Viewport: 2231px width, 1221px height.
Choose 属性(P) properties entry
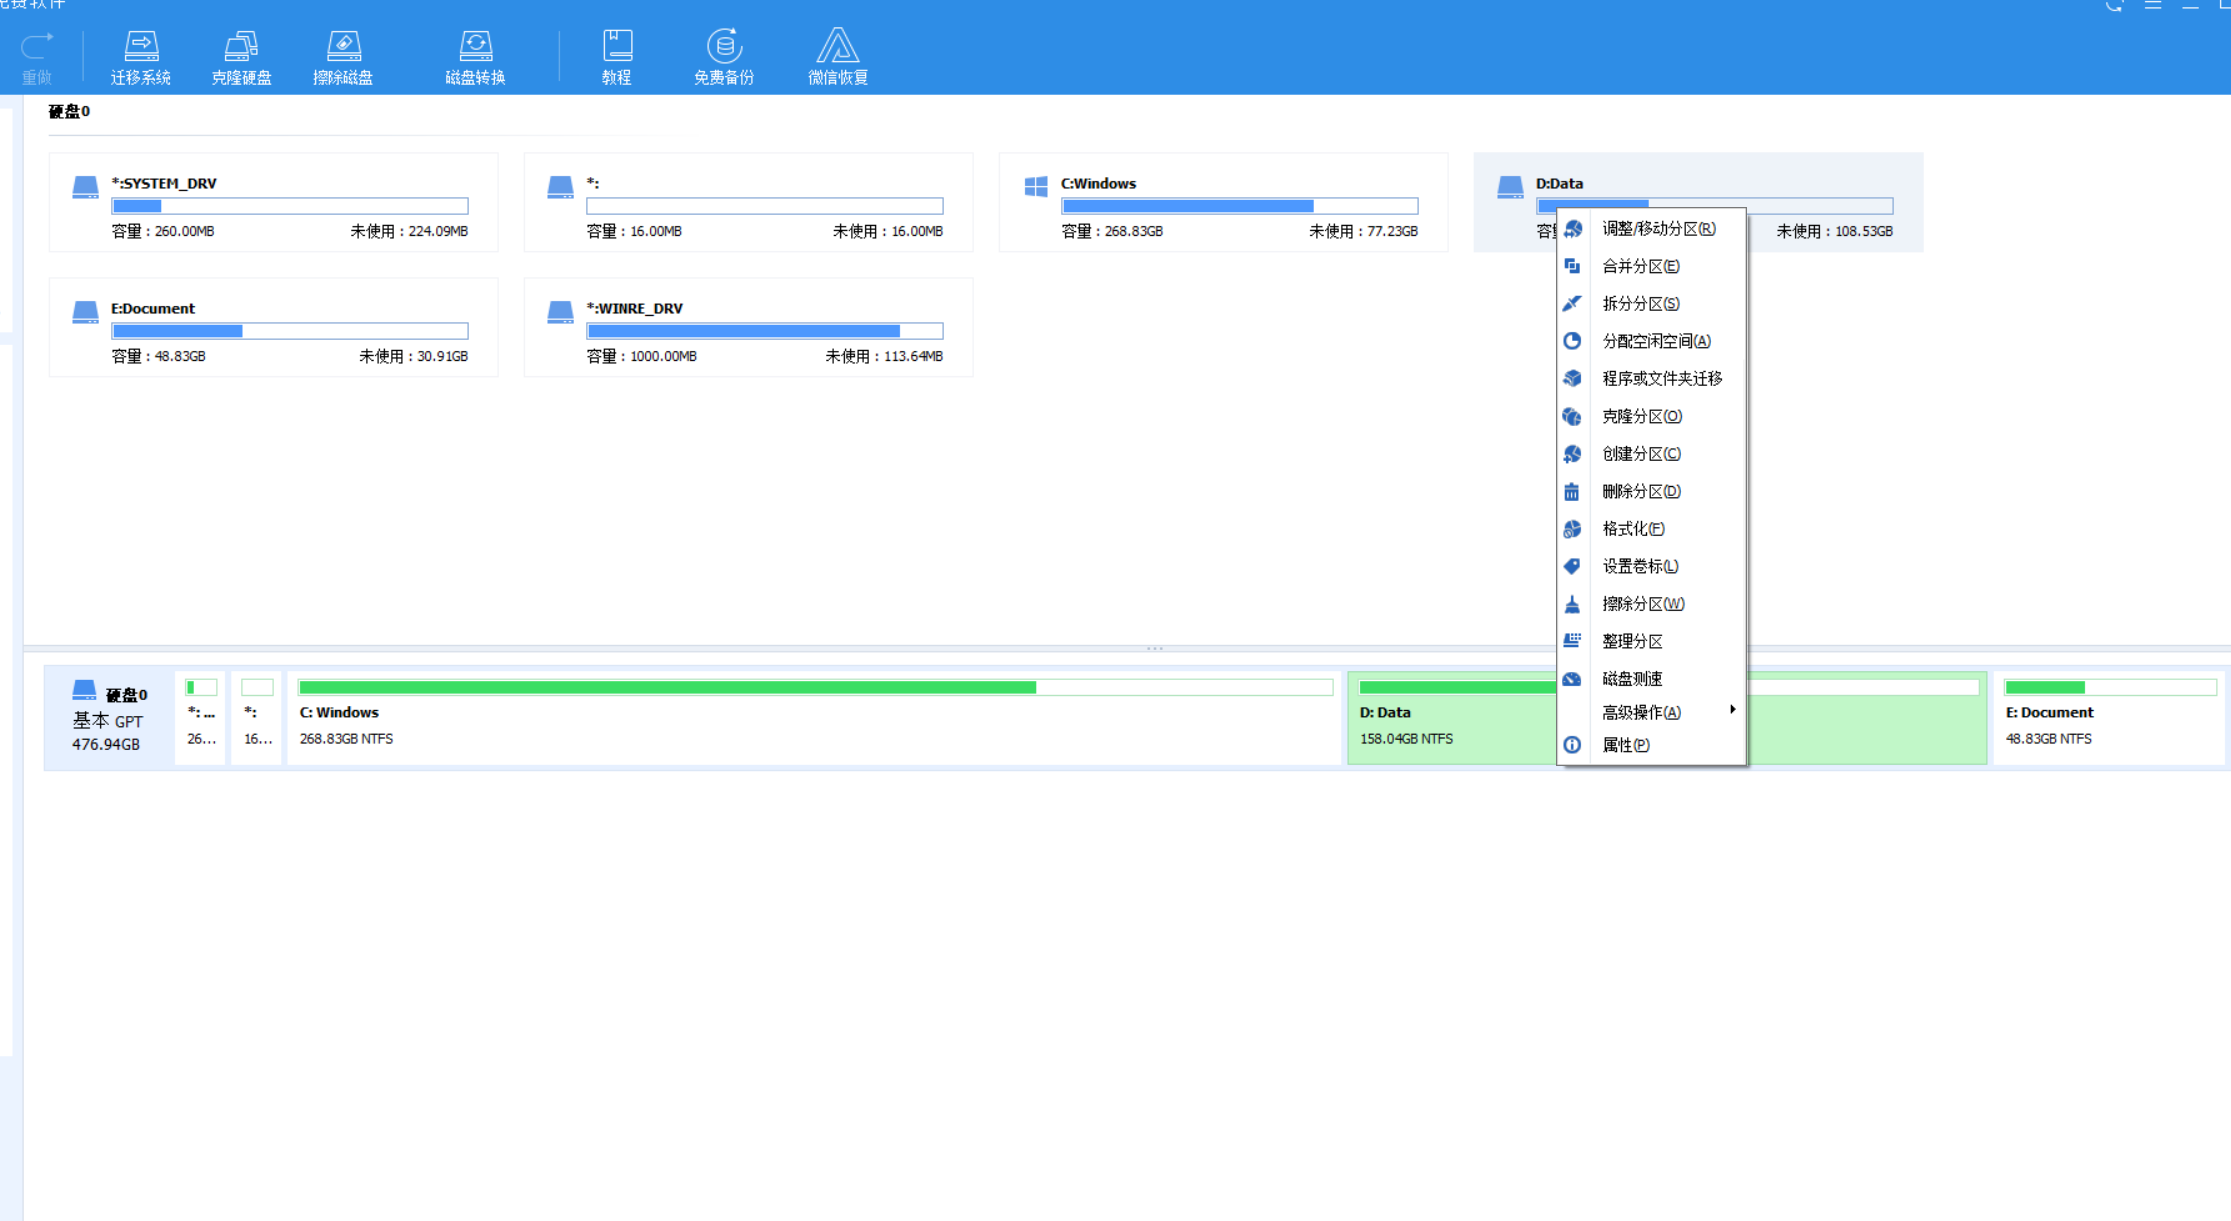pos(1652,745)
